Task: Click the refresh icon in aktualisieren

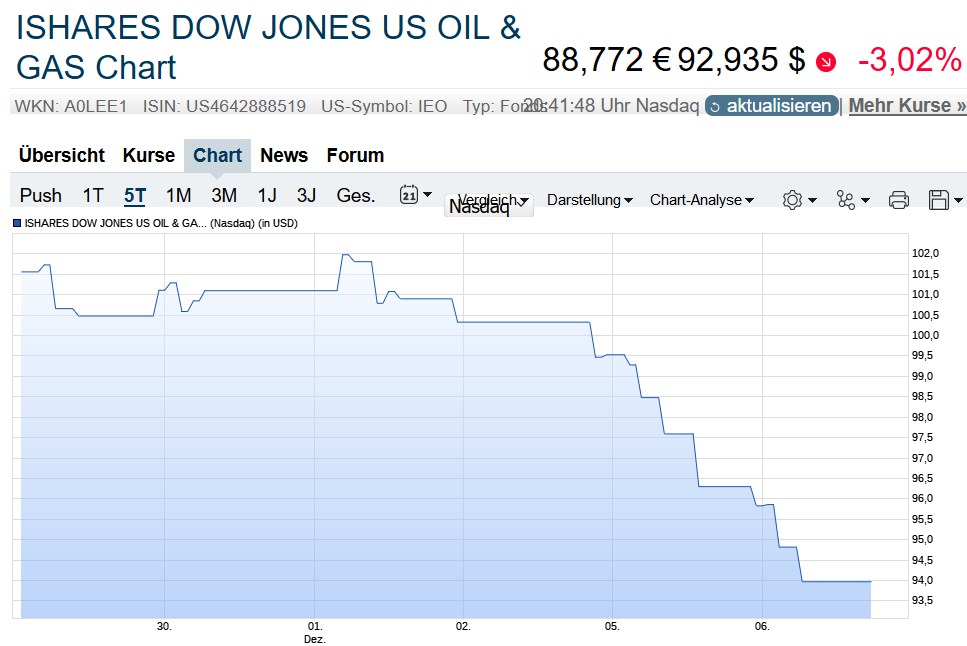Action: (x=715, y=106)
